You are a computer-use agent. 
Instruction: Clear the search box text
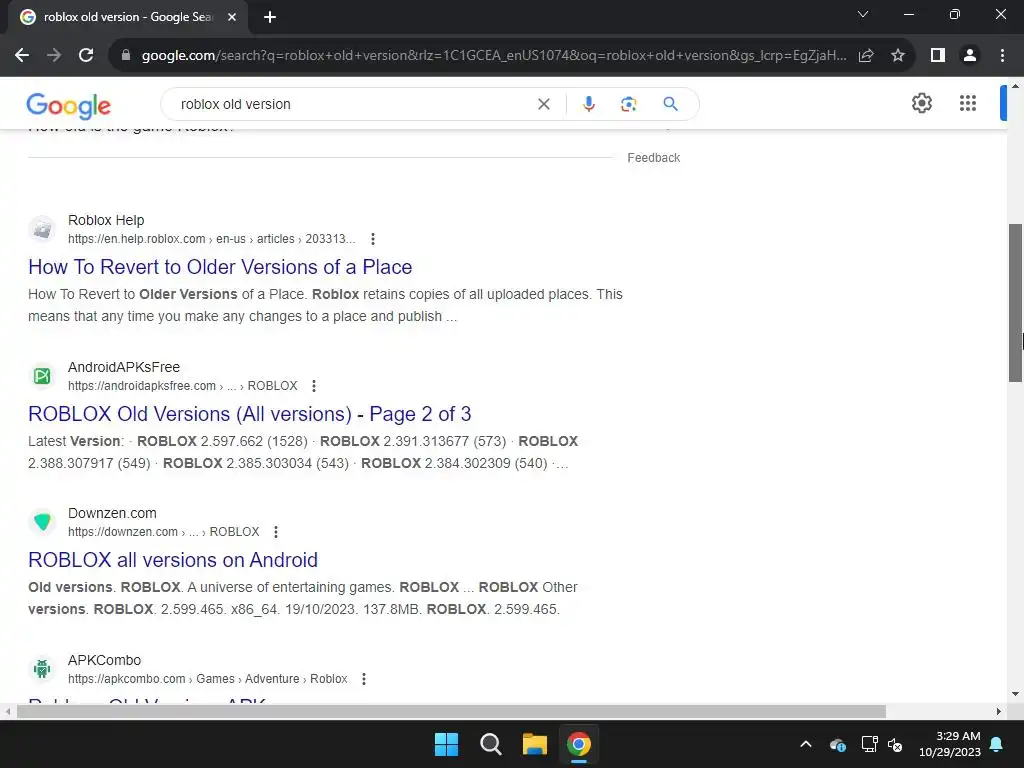(x=543, y=104)
